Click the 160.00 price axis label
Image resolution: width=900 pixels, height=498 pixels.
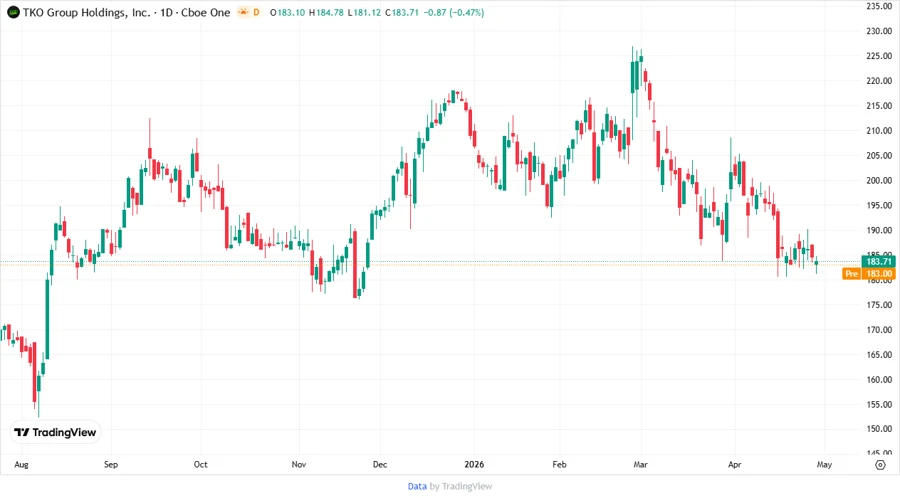pyautogui.click(x=879, y=380)
